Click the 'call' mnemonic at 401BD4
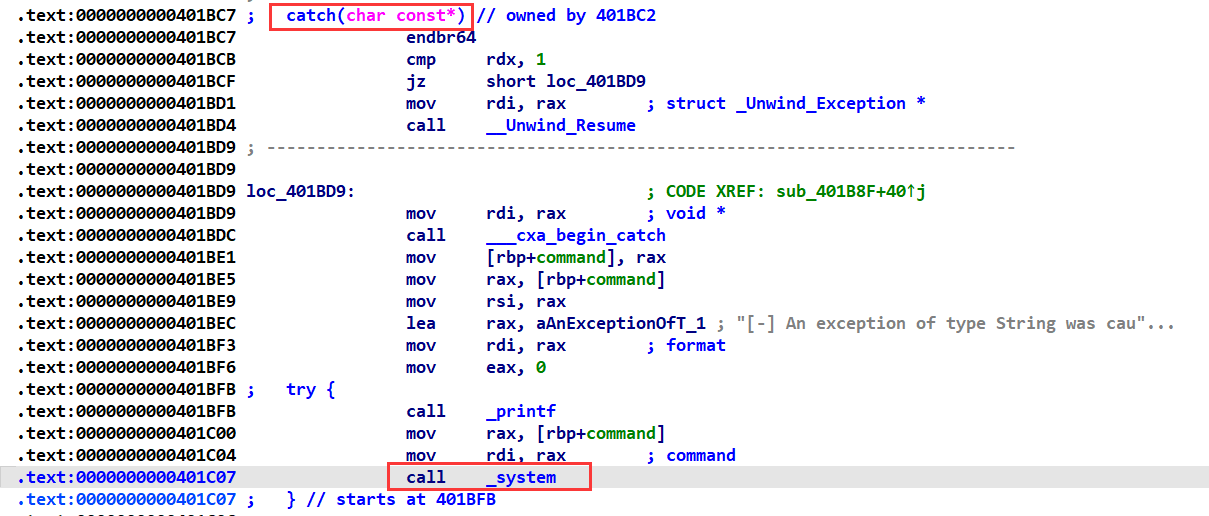The height and width of the screenshot is (516, 1209). 426,126
